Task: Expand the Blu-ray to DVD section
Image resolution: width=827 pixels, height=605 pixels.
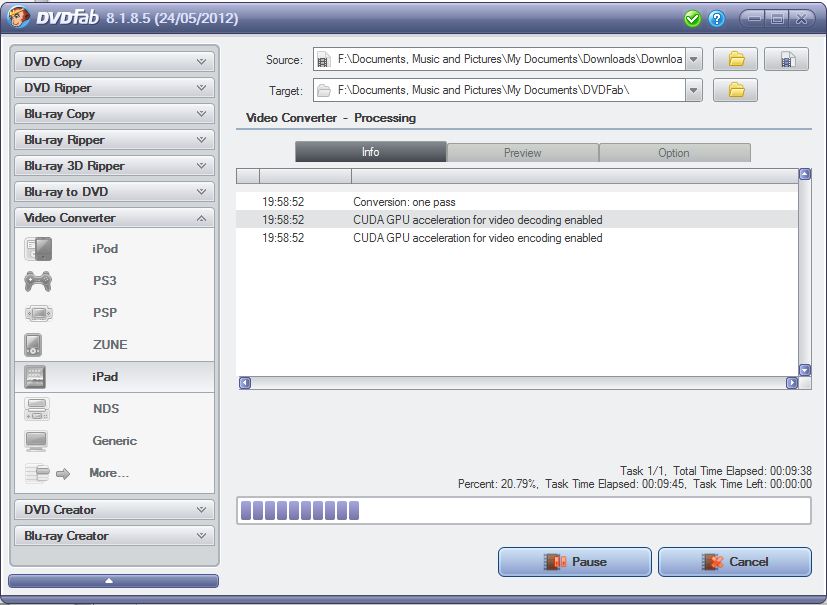Action: point(114,191)
